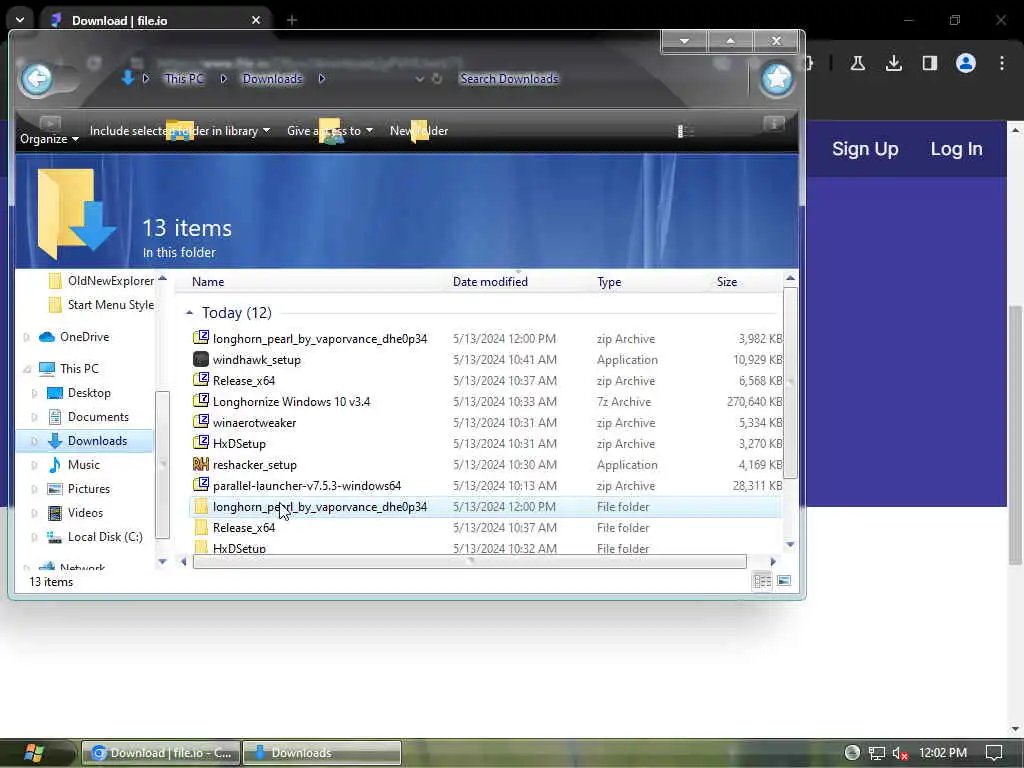Expand the OneDrive tree node
Viewport: 1024px width, 768px height.
click(x=27, y=337)
